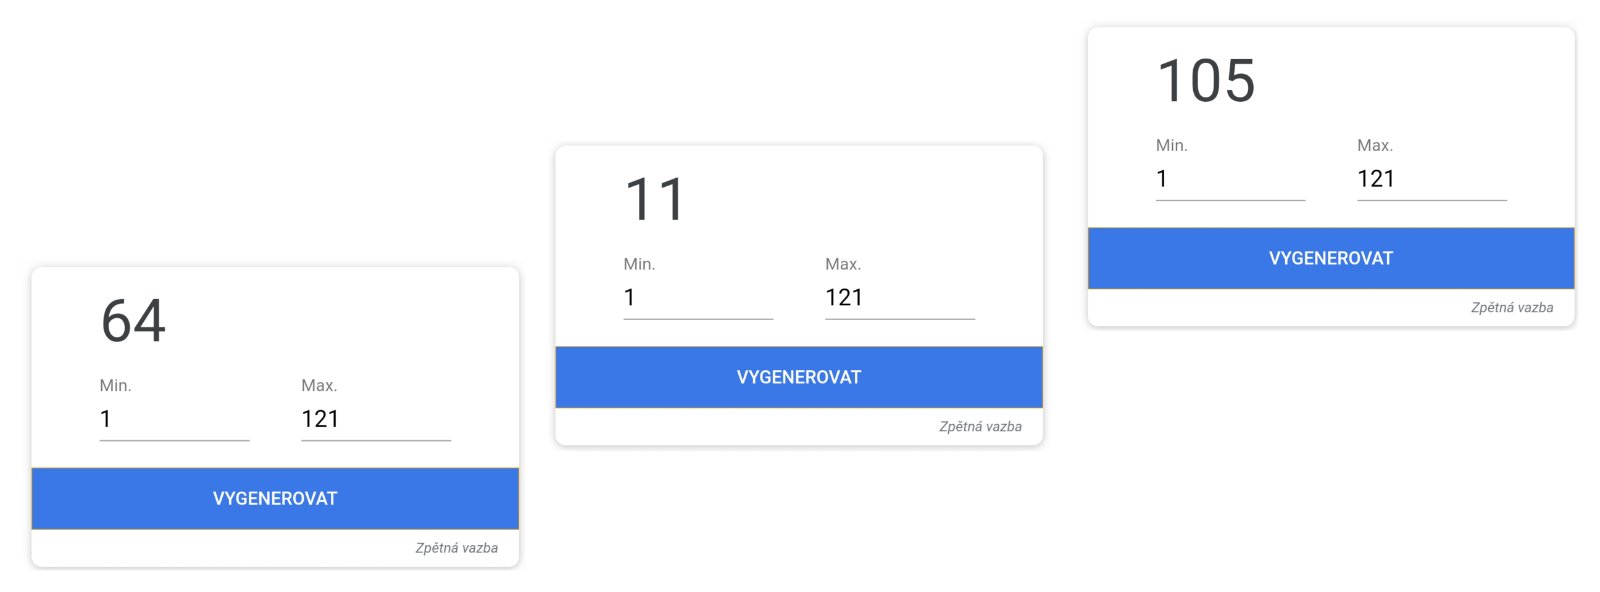Select the Min. input below number 11
The height and width of the screenshot is (592, 1600).
[x=698, y=298]
